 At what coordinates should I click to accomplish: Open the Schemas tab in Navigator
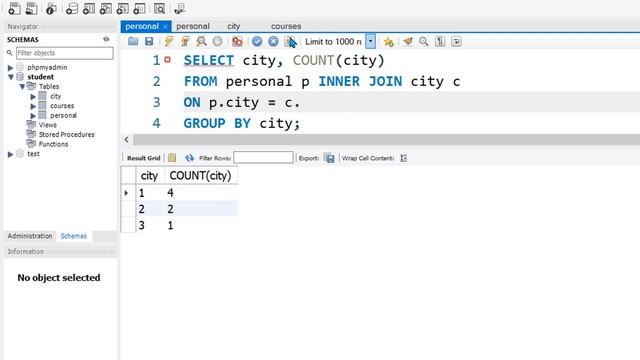click(73, 236)
